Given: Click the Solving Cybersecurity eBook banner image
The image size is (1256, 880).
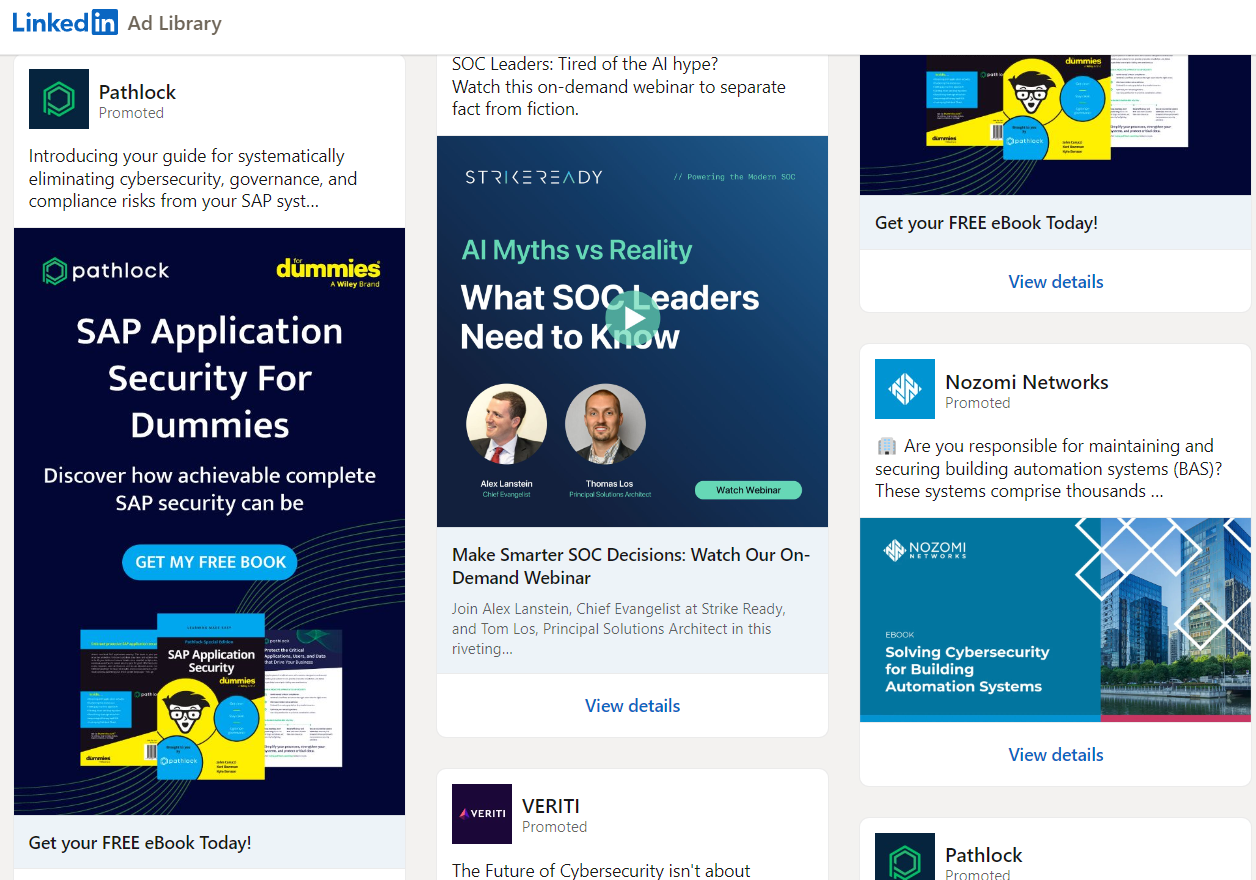Looking at the screenshot, I should 1055,618.
